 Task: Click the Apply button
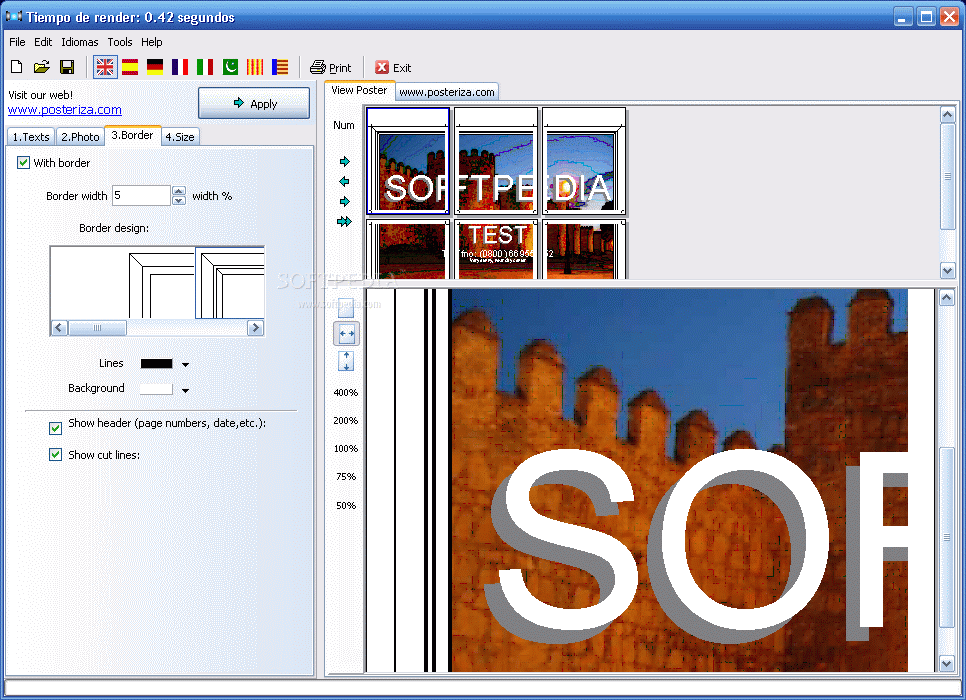point(254,103)
